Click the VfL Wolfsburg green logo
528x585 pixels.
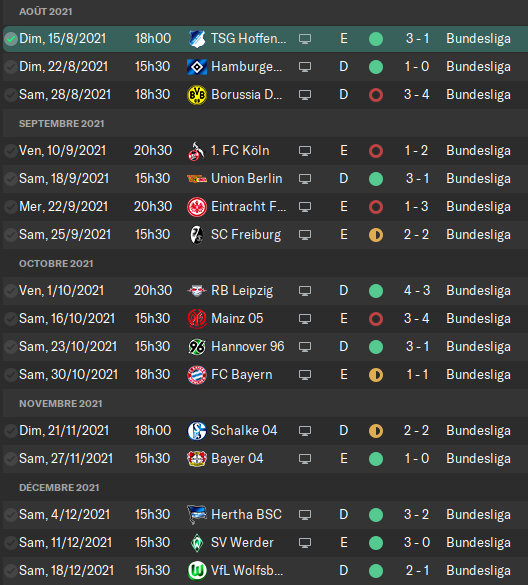(x=197, y=571)
